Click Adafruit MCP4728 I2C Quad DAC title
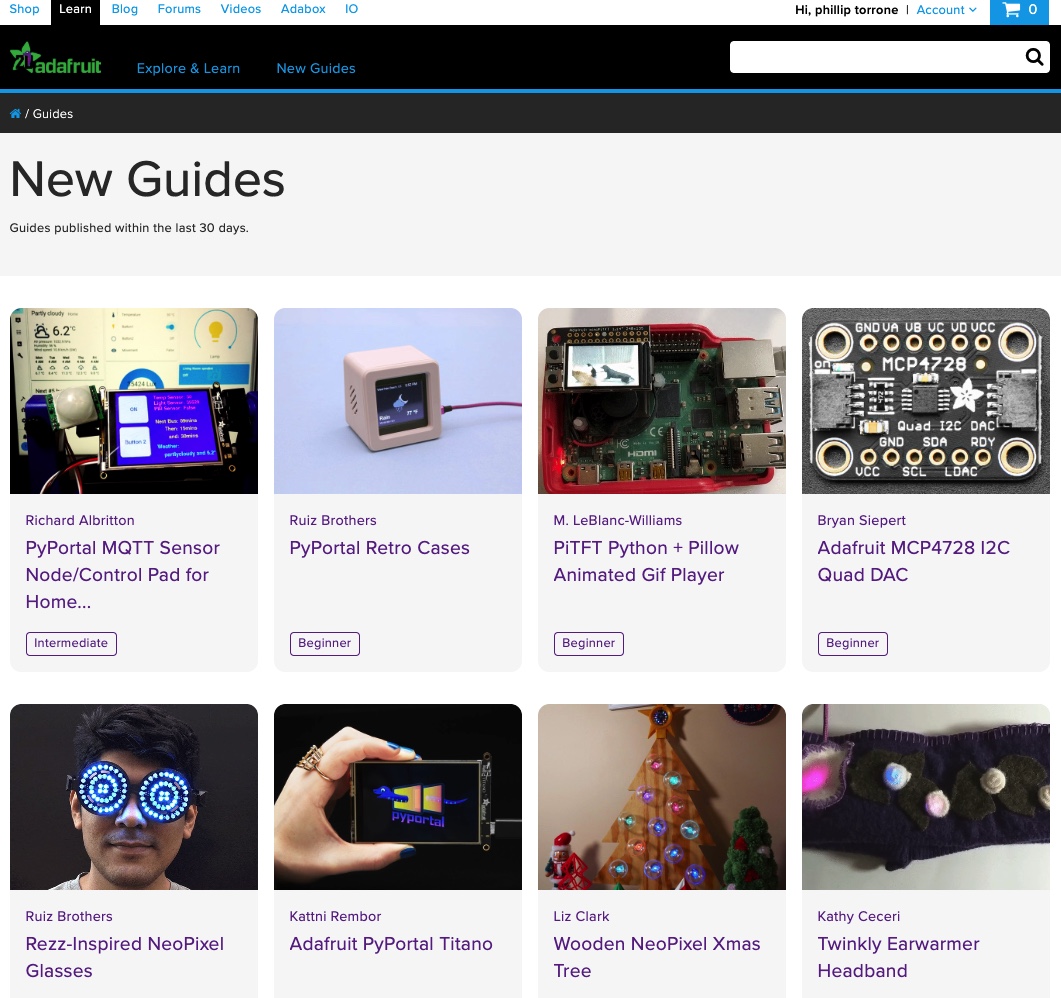This screenshot has width=1061, height=998. [x=913, y=561]
